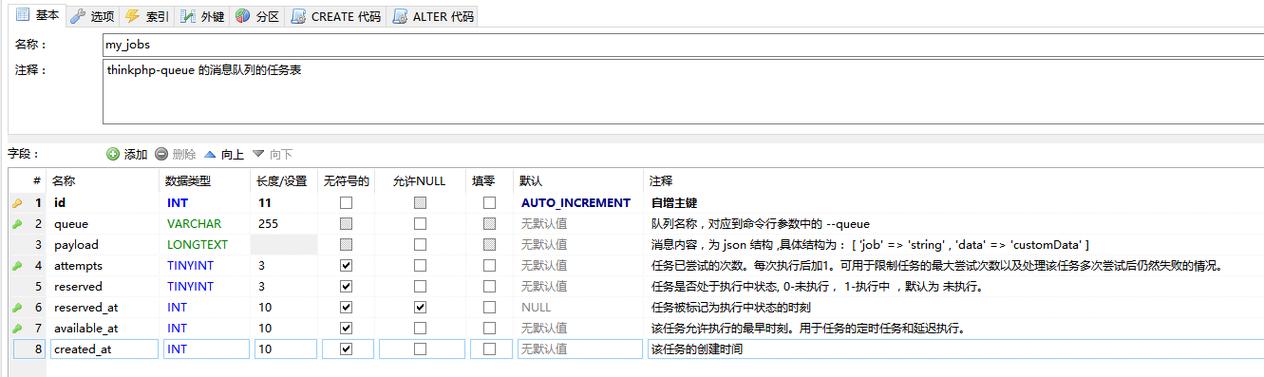
Task: Show the CREATE 代码 tab
Action: [335, 16]
